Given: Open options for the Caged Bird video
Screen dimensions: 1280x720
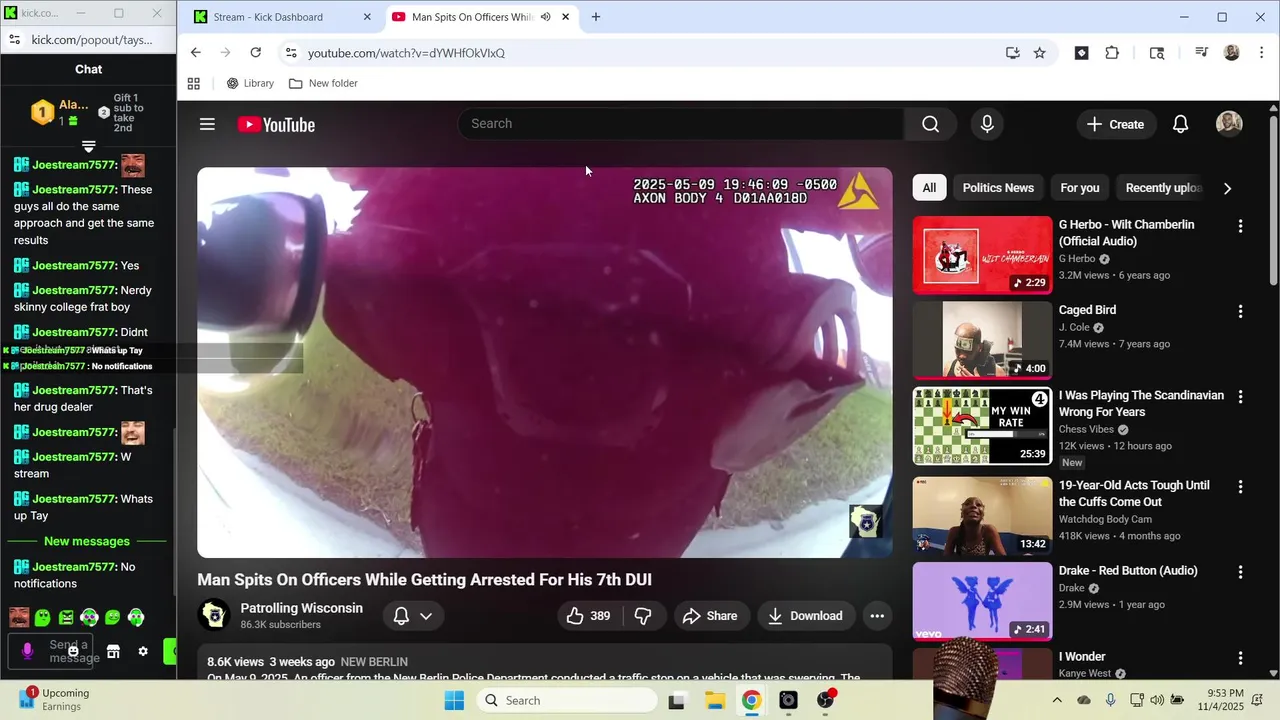Looking at the screenshot, I should coord(1240,312).
